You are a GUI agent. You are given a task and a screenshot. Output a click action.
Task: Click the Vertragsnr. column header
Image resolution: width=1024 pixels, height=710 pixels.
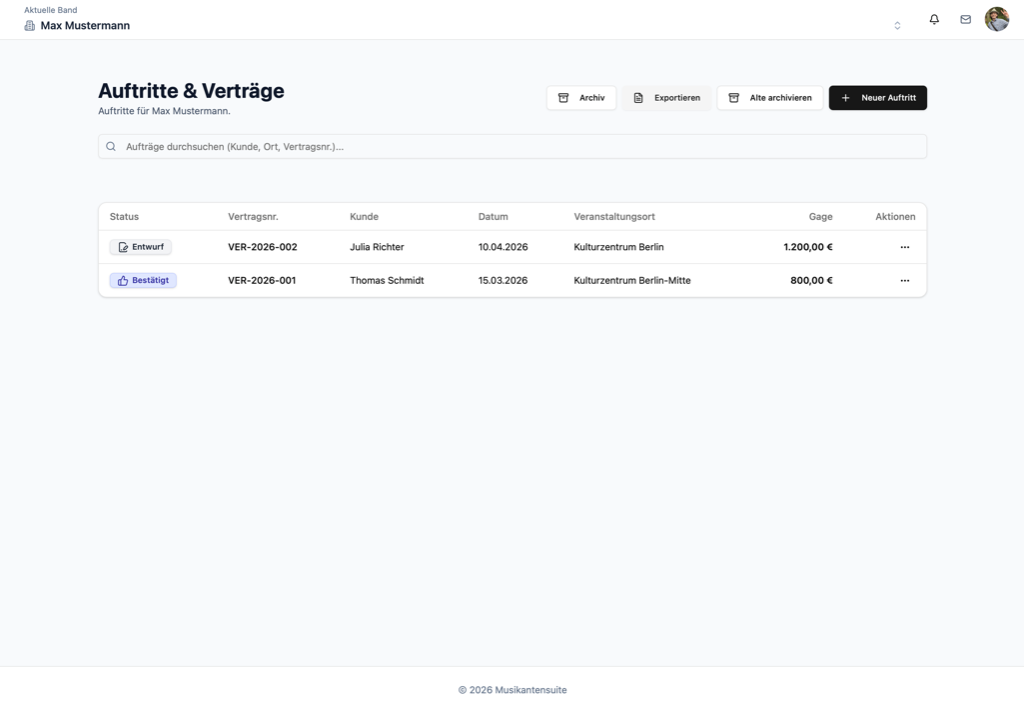[253, 216]
